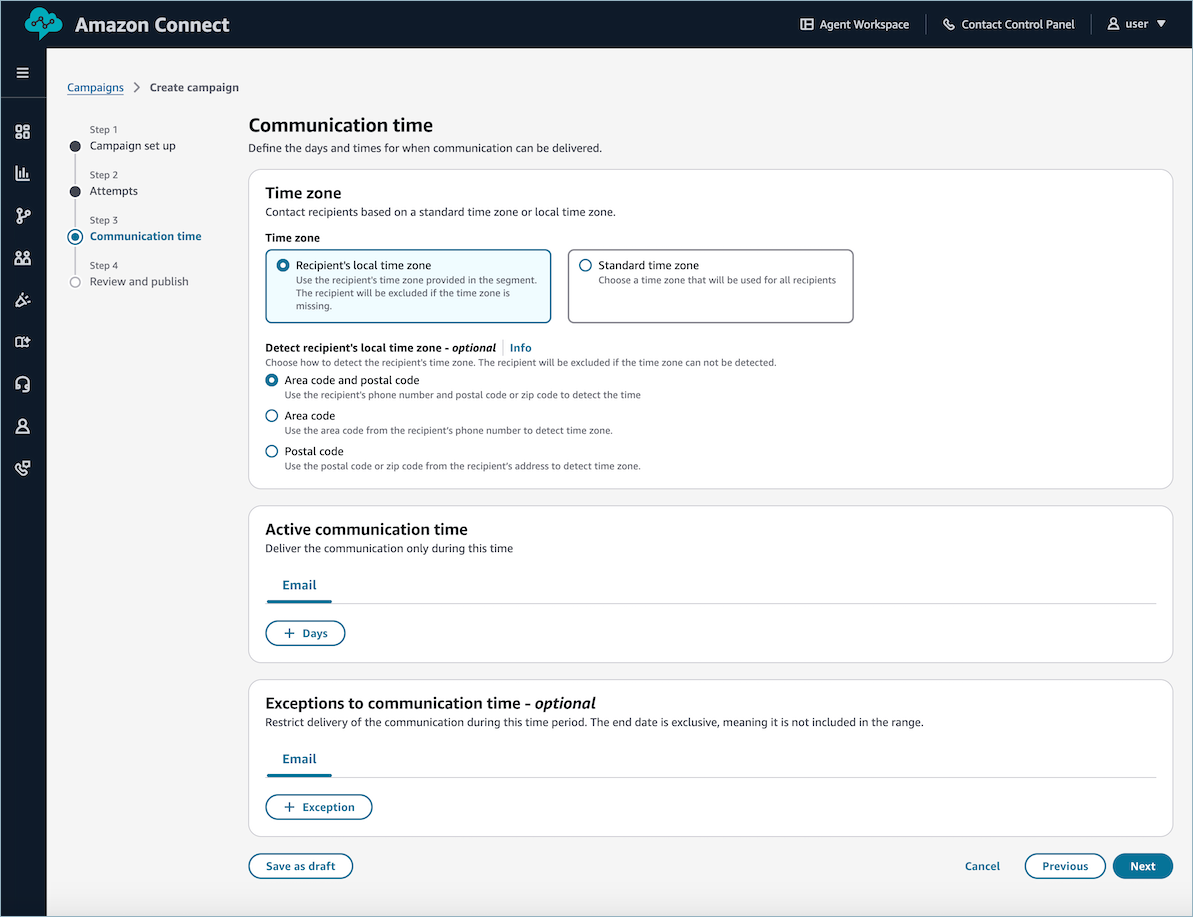This screenshot has width=1193, height=917.
Task: Click the Info link beside detect time zone
Action: tap(520, 347)
